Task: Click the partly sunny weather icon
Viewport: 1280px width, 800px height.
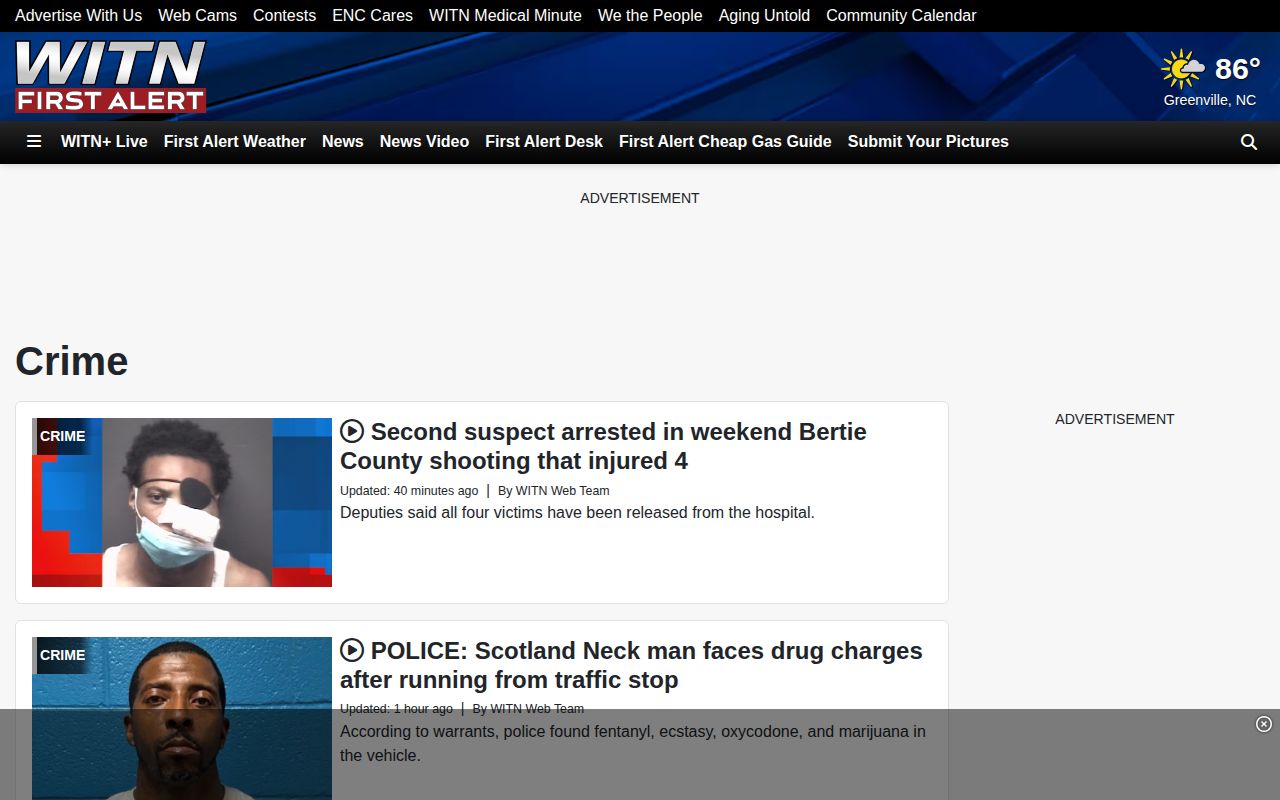Action: (1183, 69)
